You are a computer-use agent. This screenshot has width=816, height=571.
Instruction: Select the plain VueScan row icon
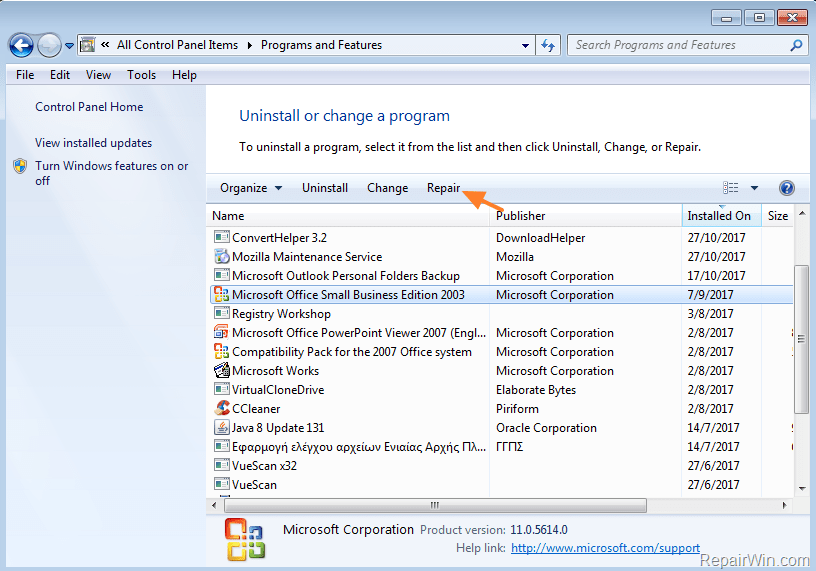tap(222, 485)
